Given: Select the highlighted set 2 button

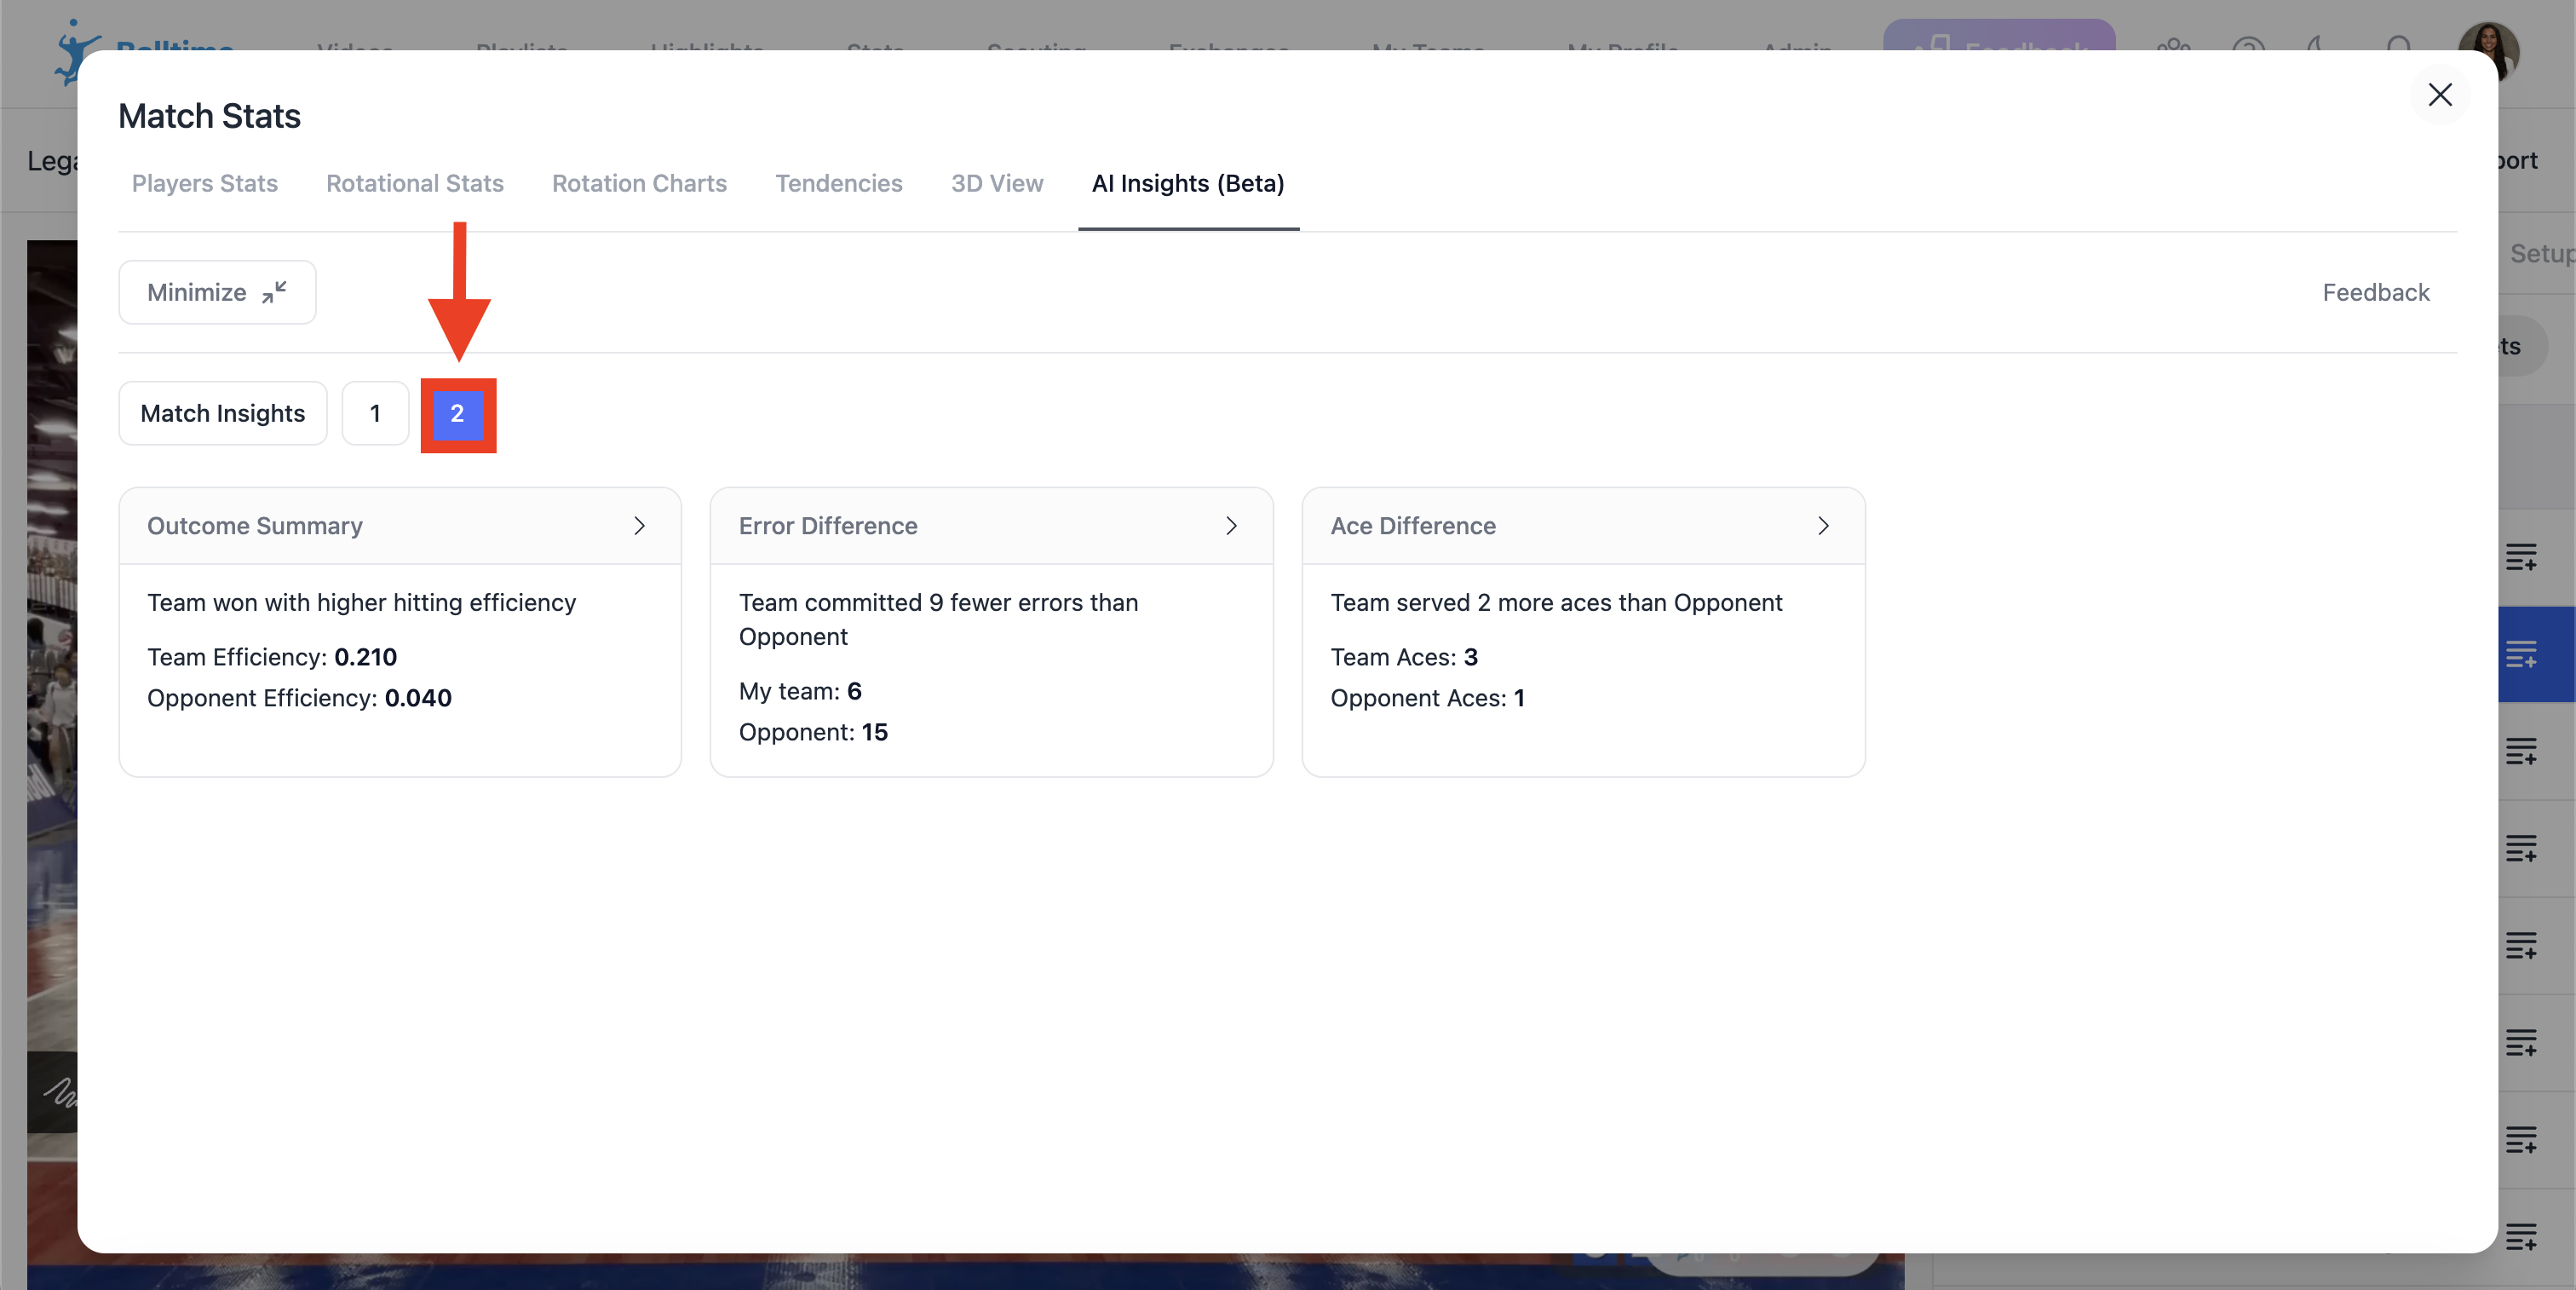Looking at the screenshot, I should [x=457, y=414].
